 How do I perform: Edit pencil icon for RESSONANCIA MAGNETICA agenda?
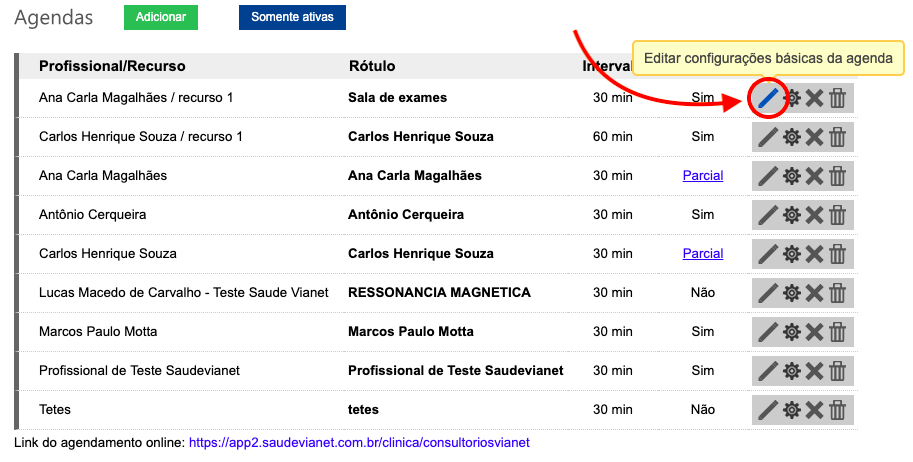(767, 293)
